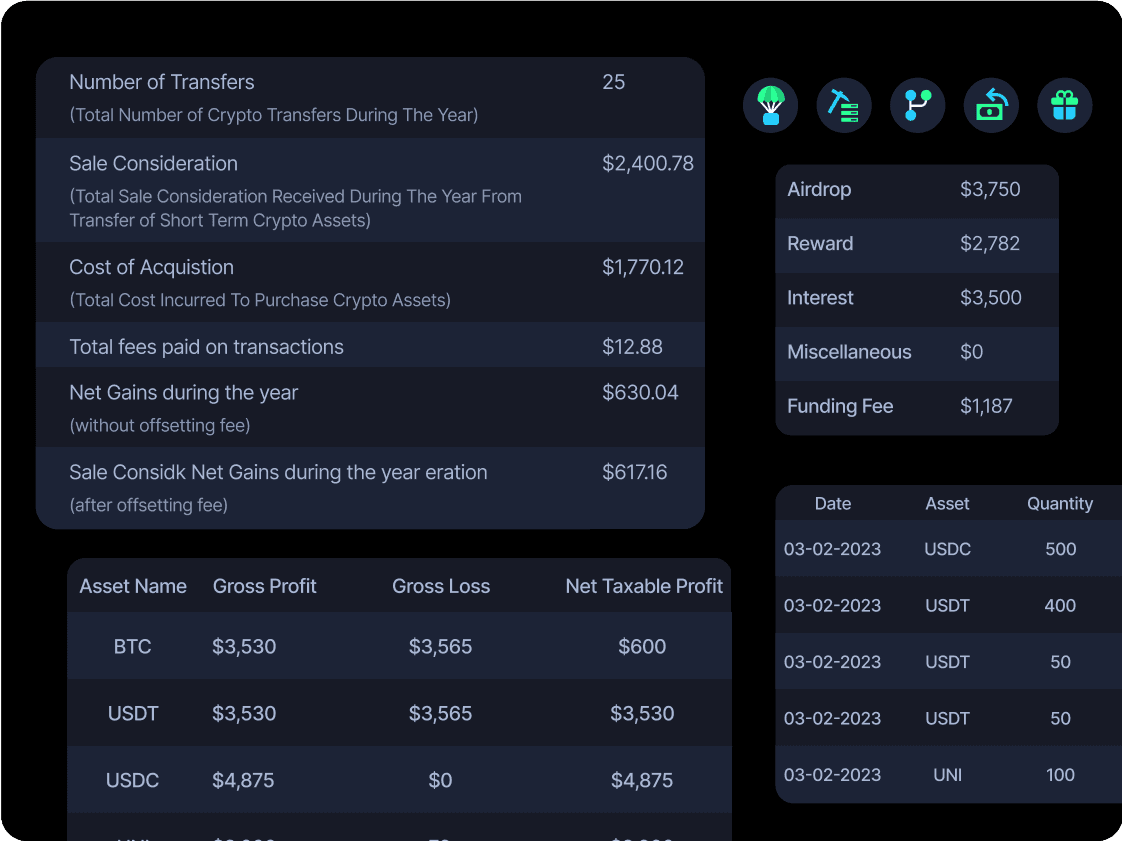Image resolution: width=1122 pixels, height=841 pixels.
Task: Click the UNI transaction dated 03-02-2023
Action: (947, 775)
